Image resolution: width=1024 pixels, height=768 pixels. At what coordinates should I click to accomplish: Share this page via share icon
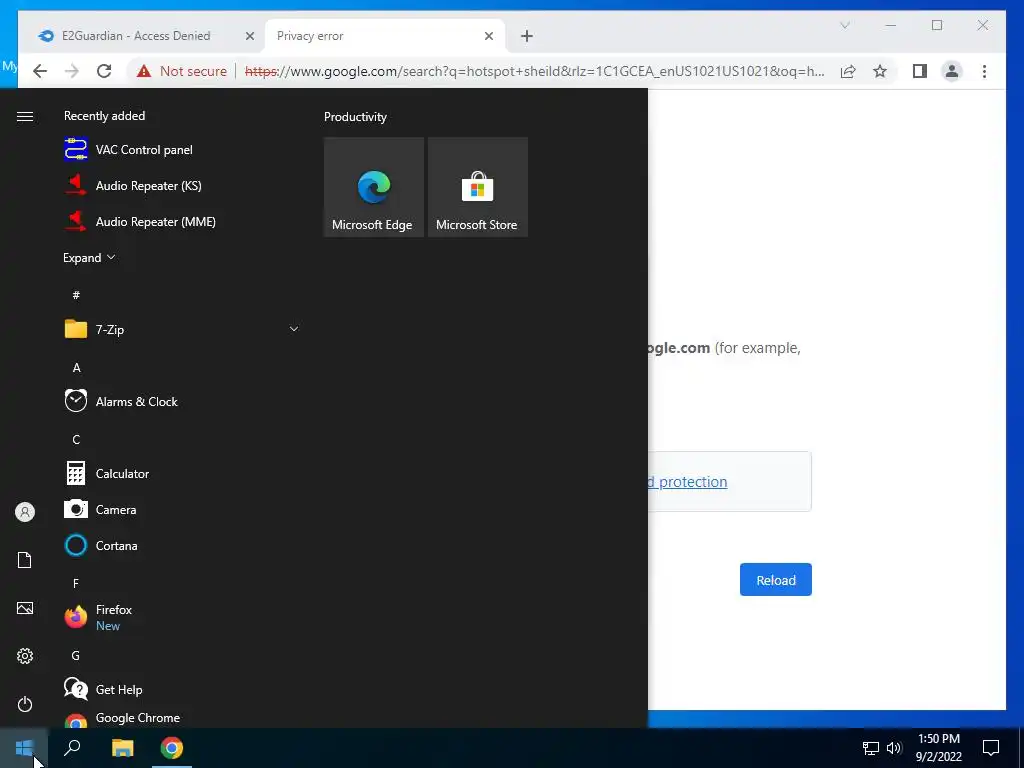(848, 71)
